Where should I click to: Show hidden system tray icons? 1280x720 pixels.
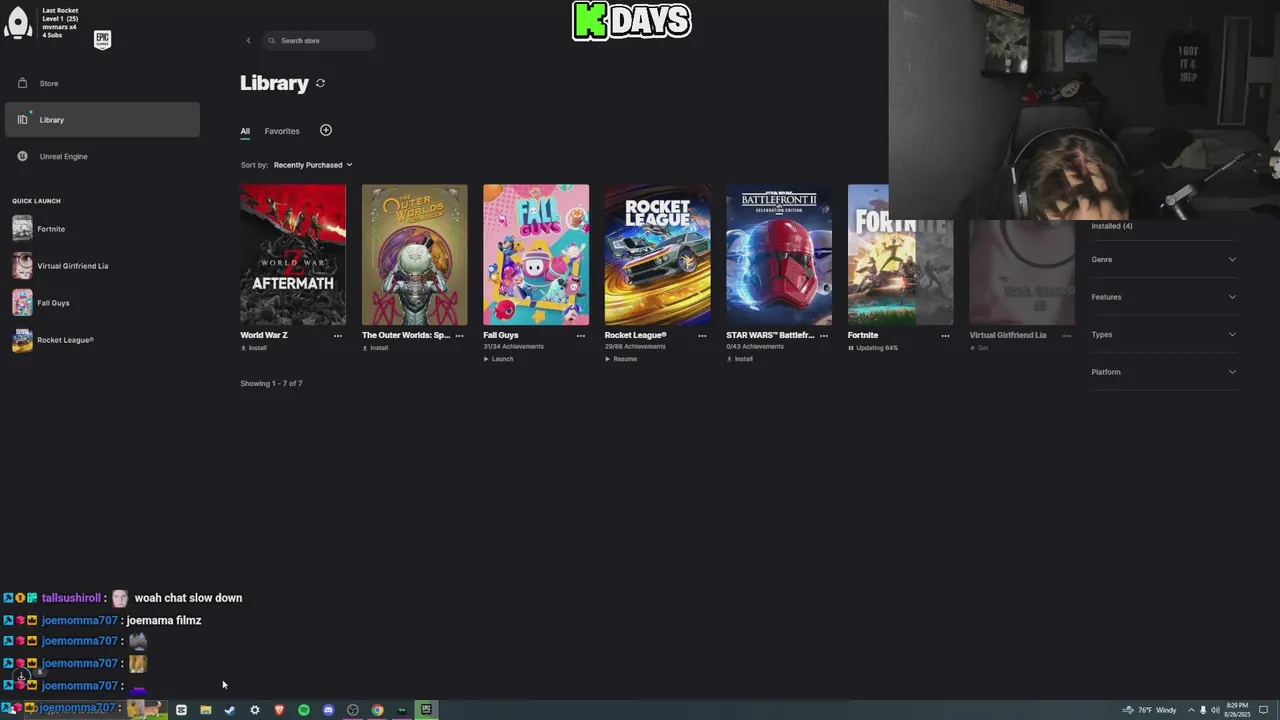click(x=1191, y=710)
